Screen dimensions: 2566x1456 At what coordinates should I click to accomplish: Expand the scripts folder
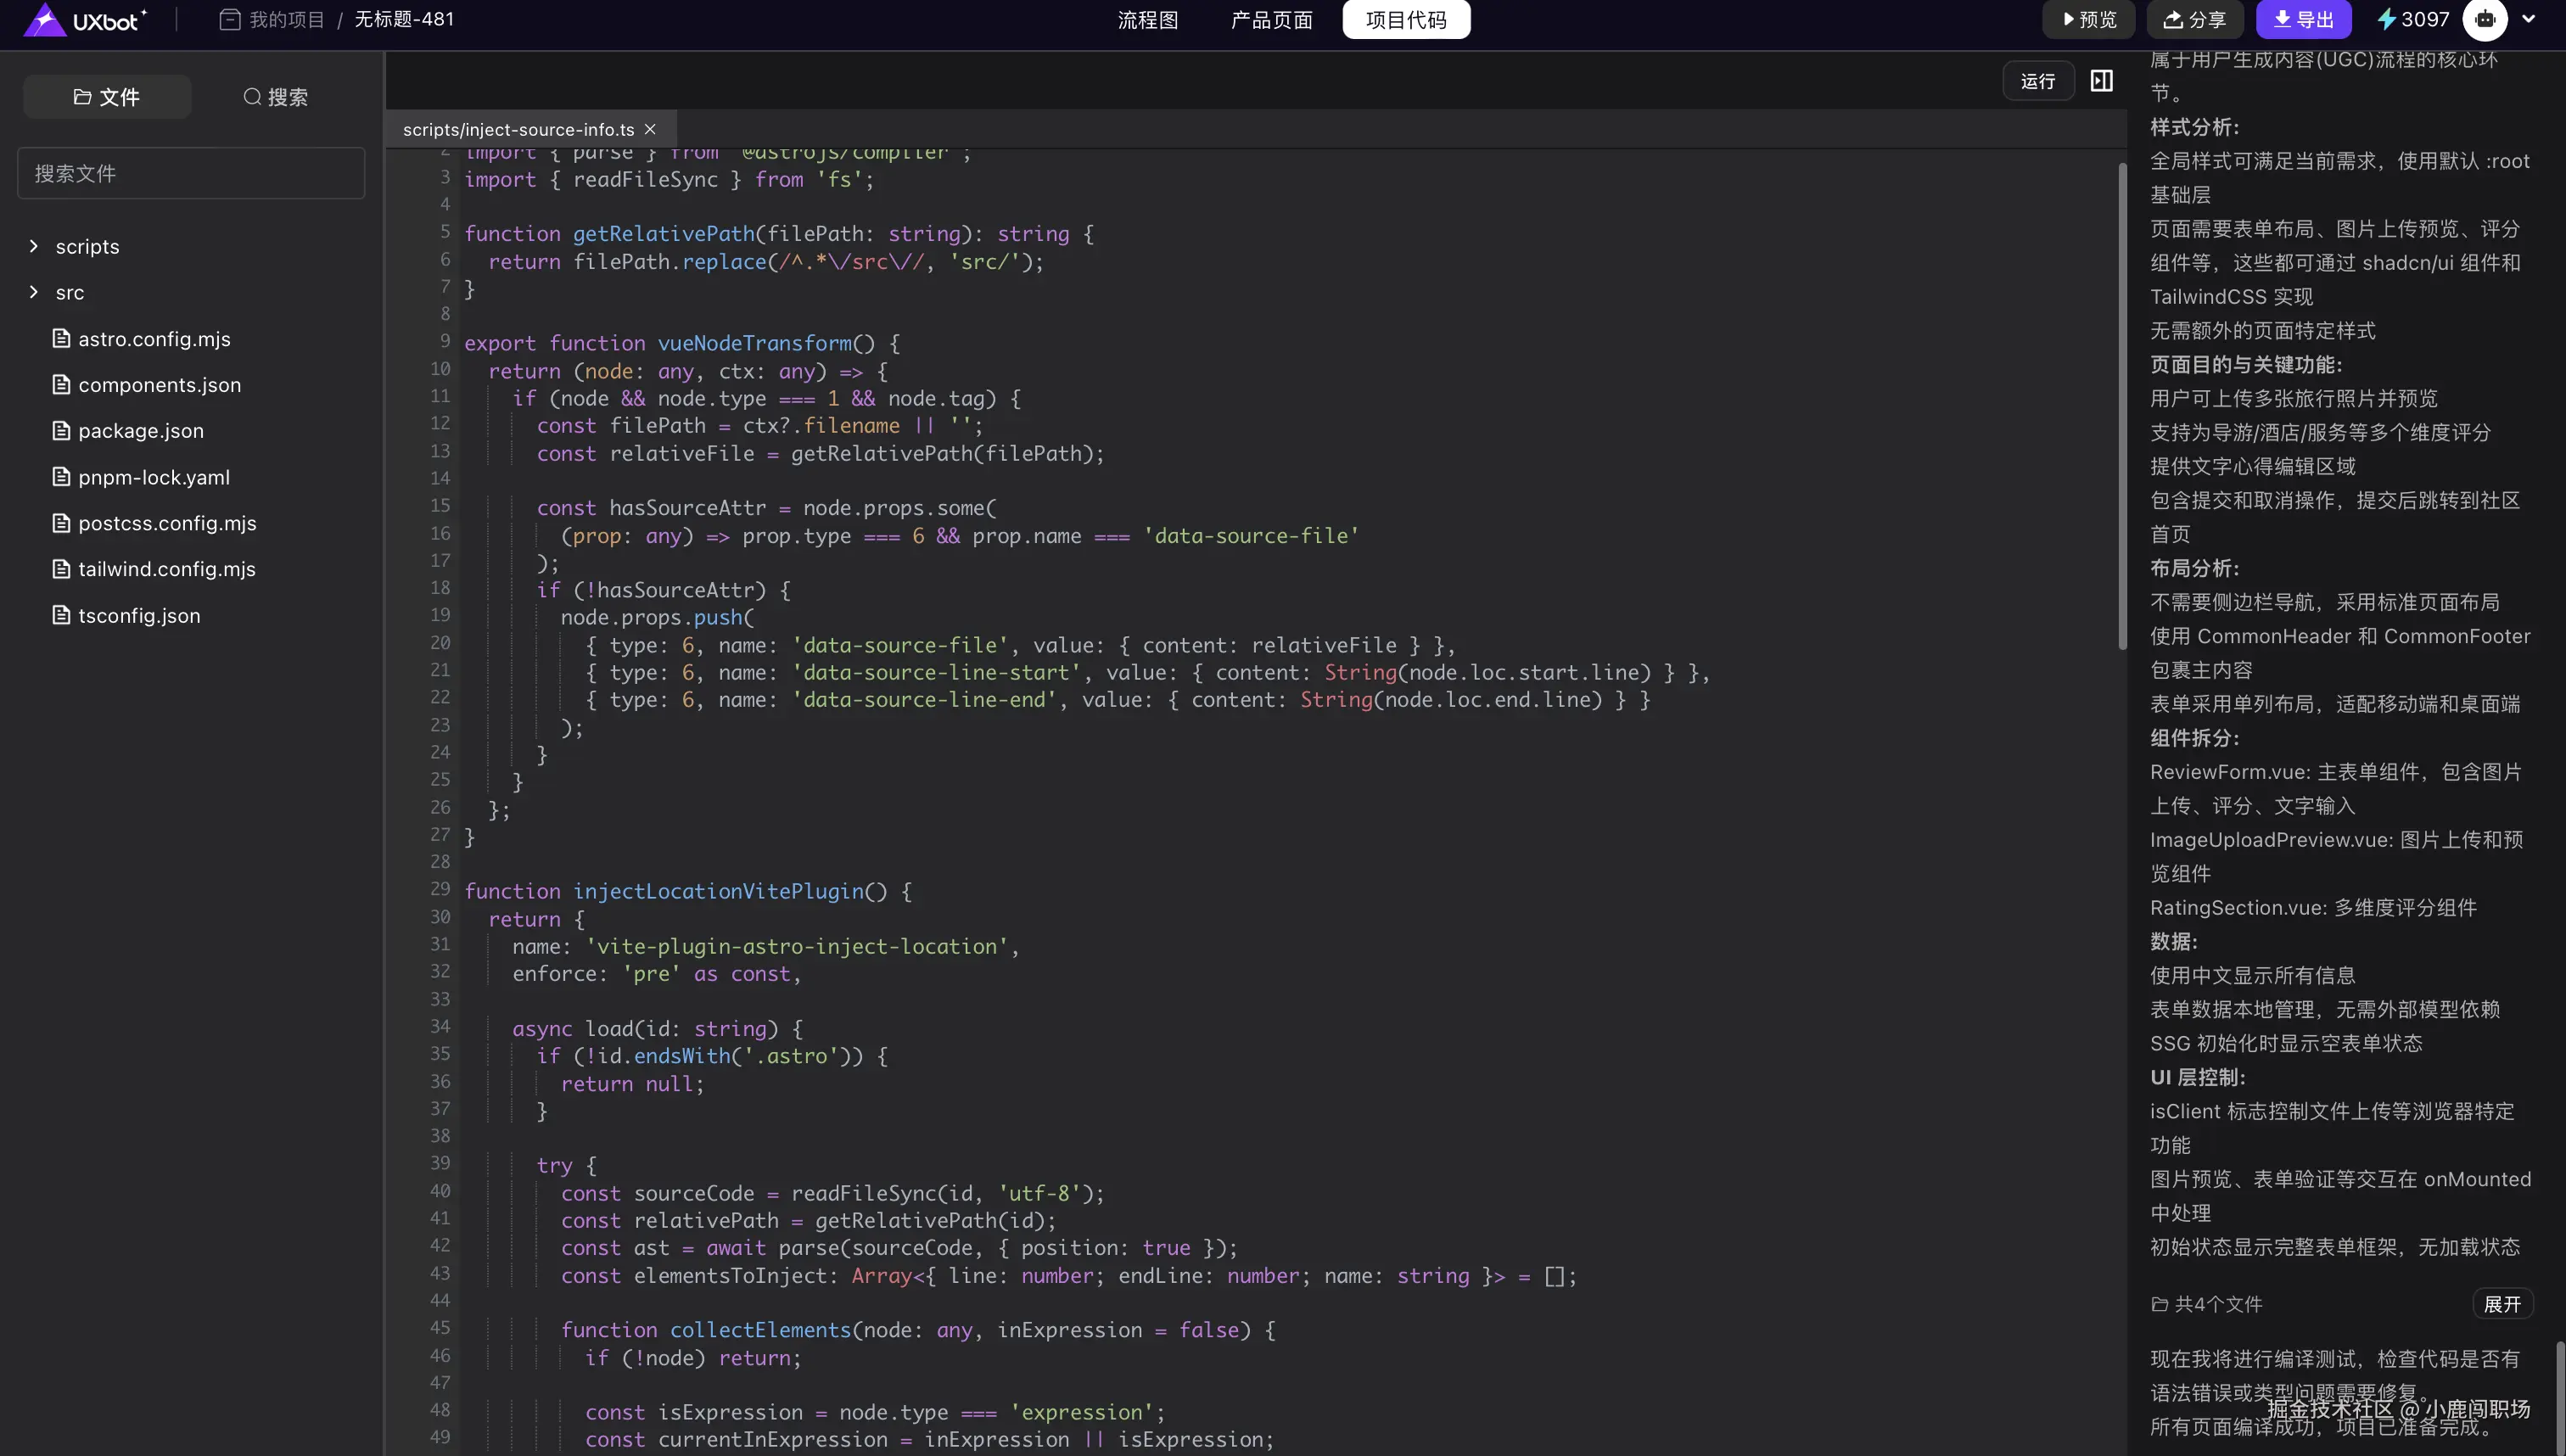[x=87, y=247]
